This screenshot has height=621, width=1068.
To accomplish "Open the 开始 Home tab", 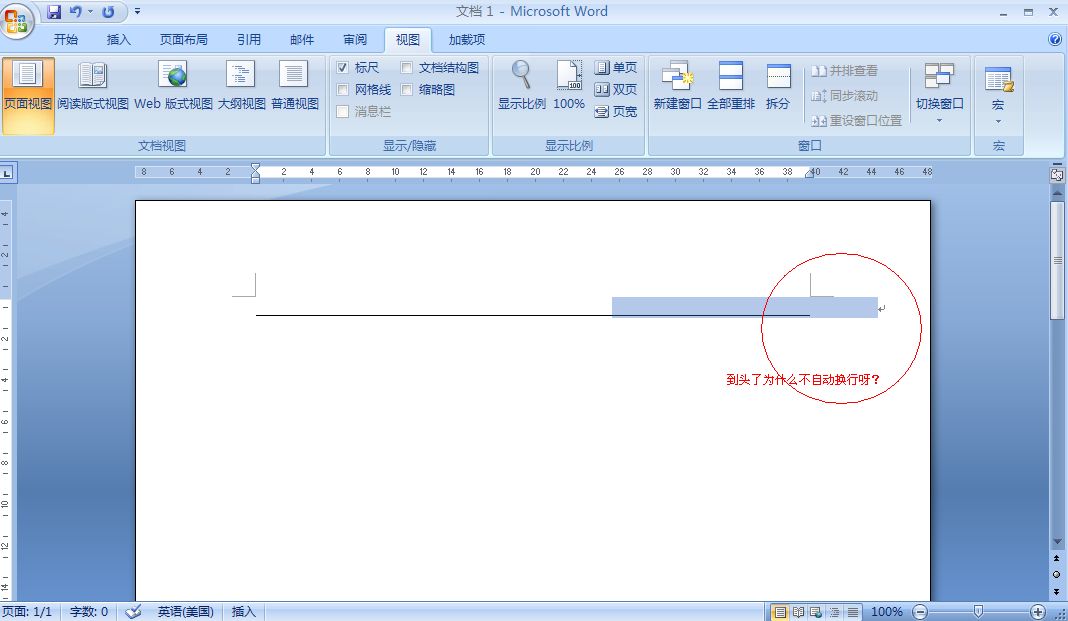I will click(x=66, y=39).
